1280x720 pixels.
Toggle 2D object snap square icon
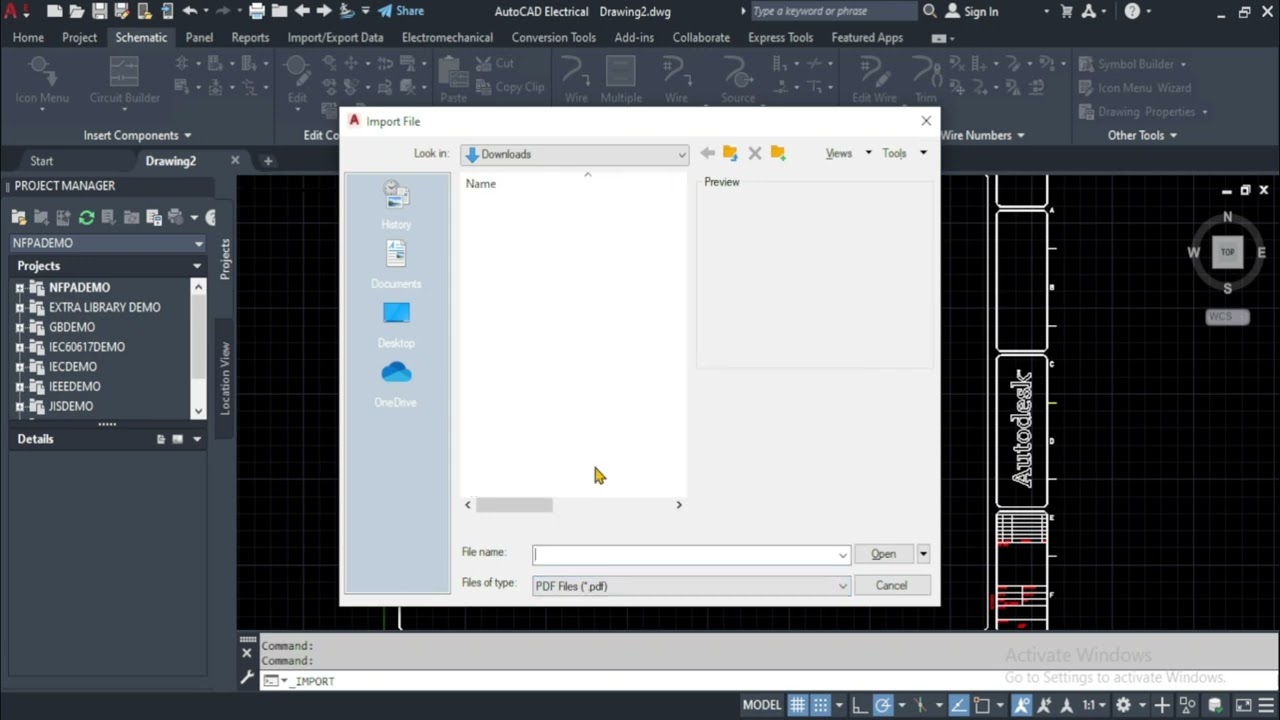[982, 705]
